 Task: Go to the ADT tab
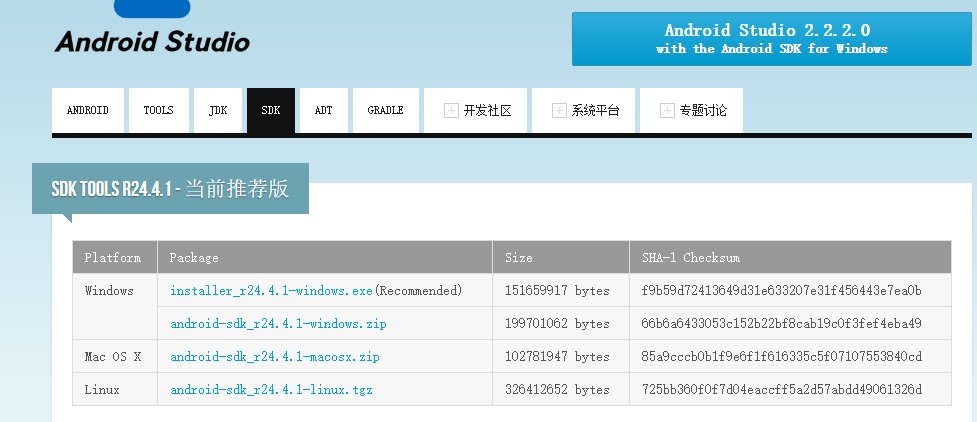(324, 110)
